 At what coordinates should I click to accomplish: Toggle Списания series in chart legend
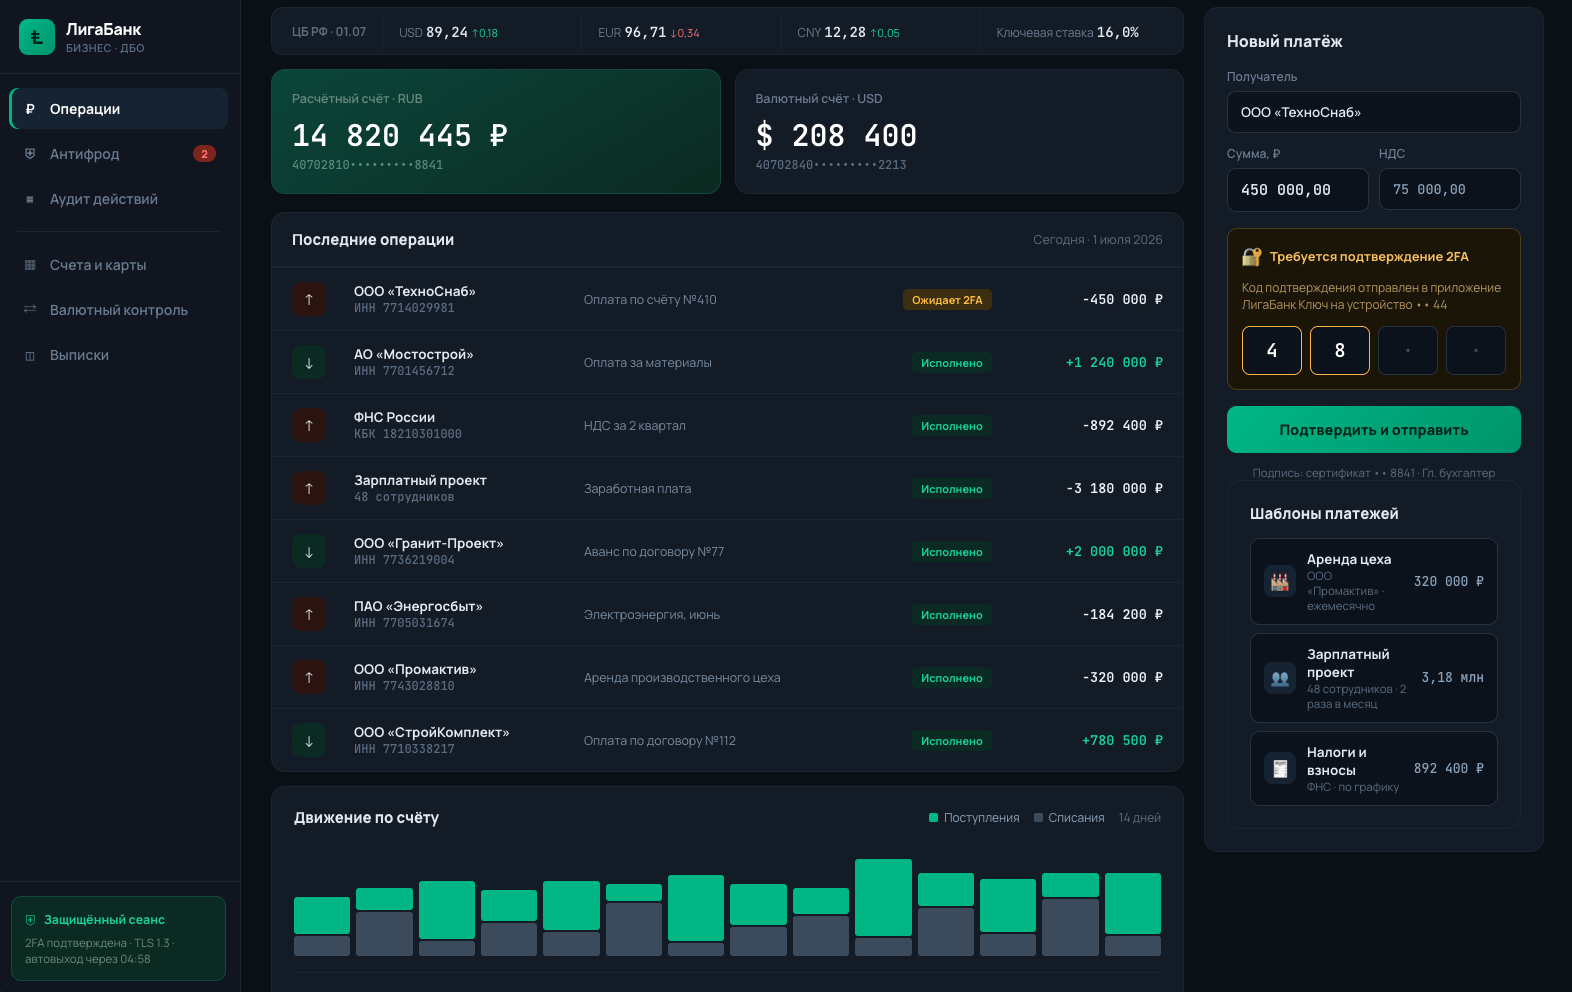[1069, 818]
